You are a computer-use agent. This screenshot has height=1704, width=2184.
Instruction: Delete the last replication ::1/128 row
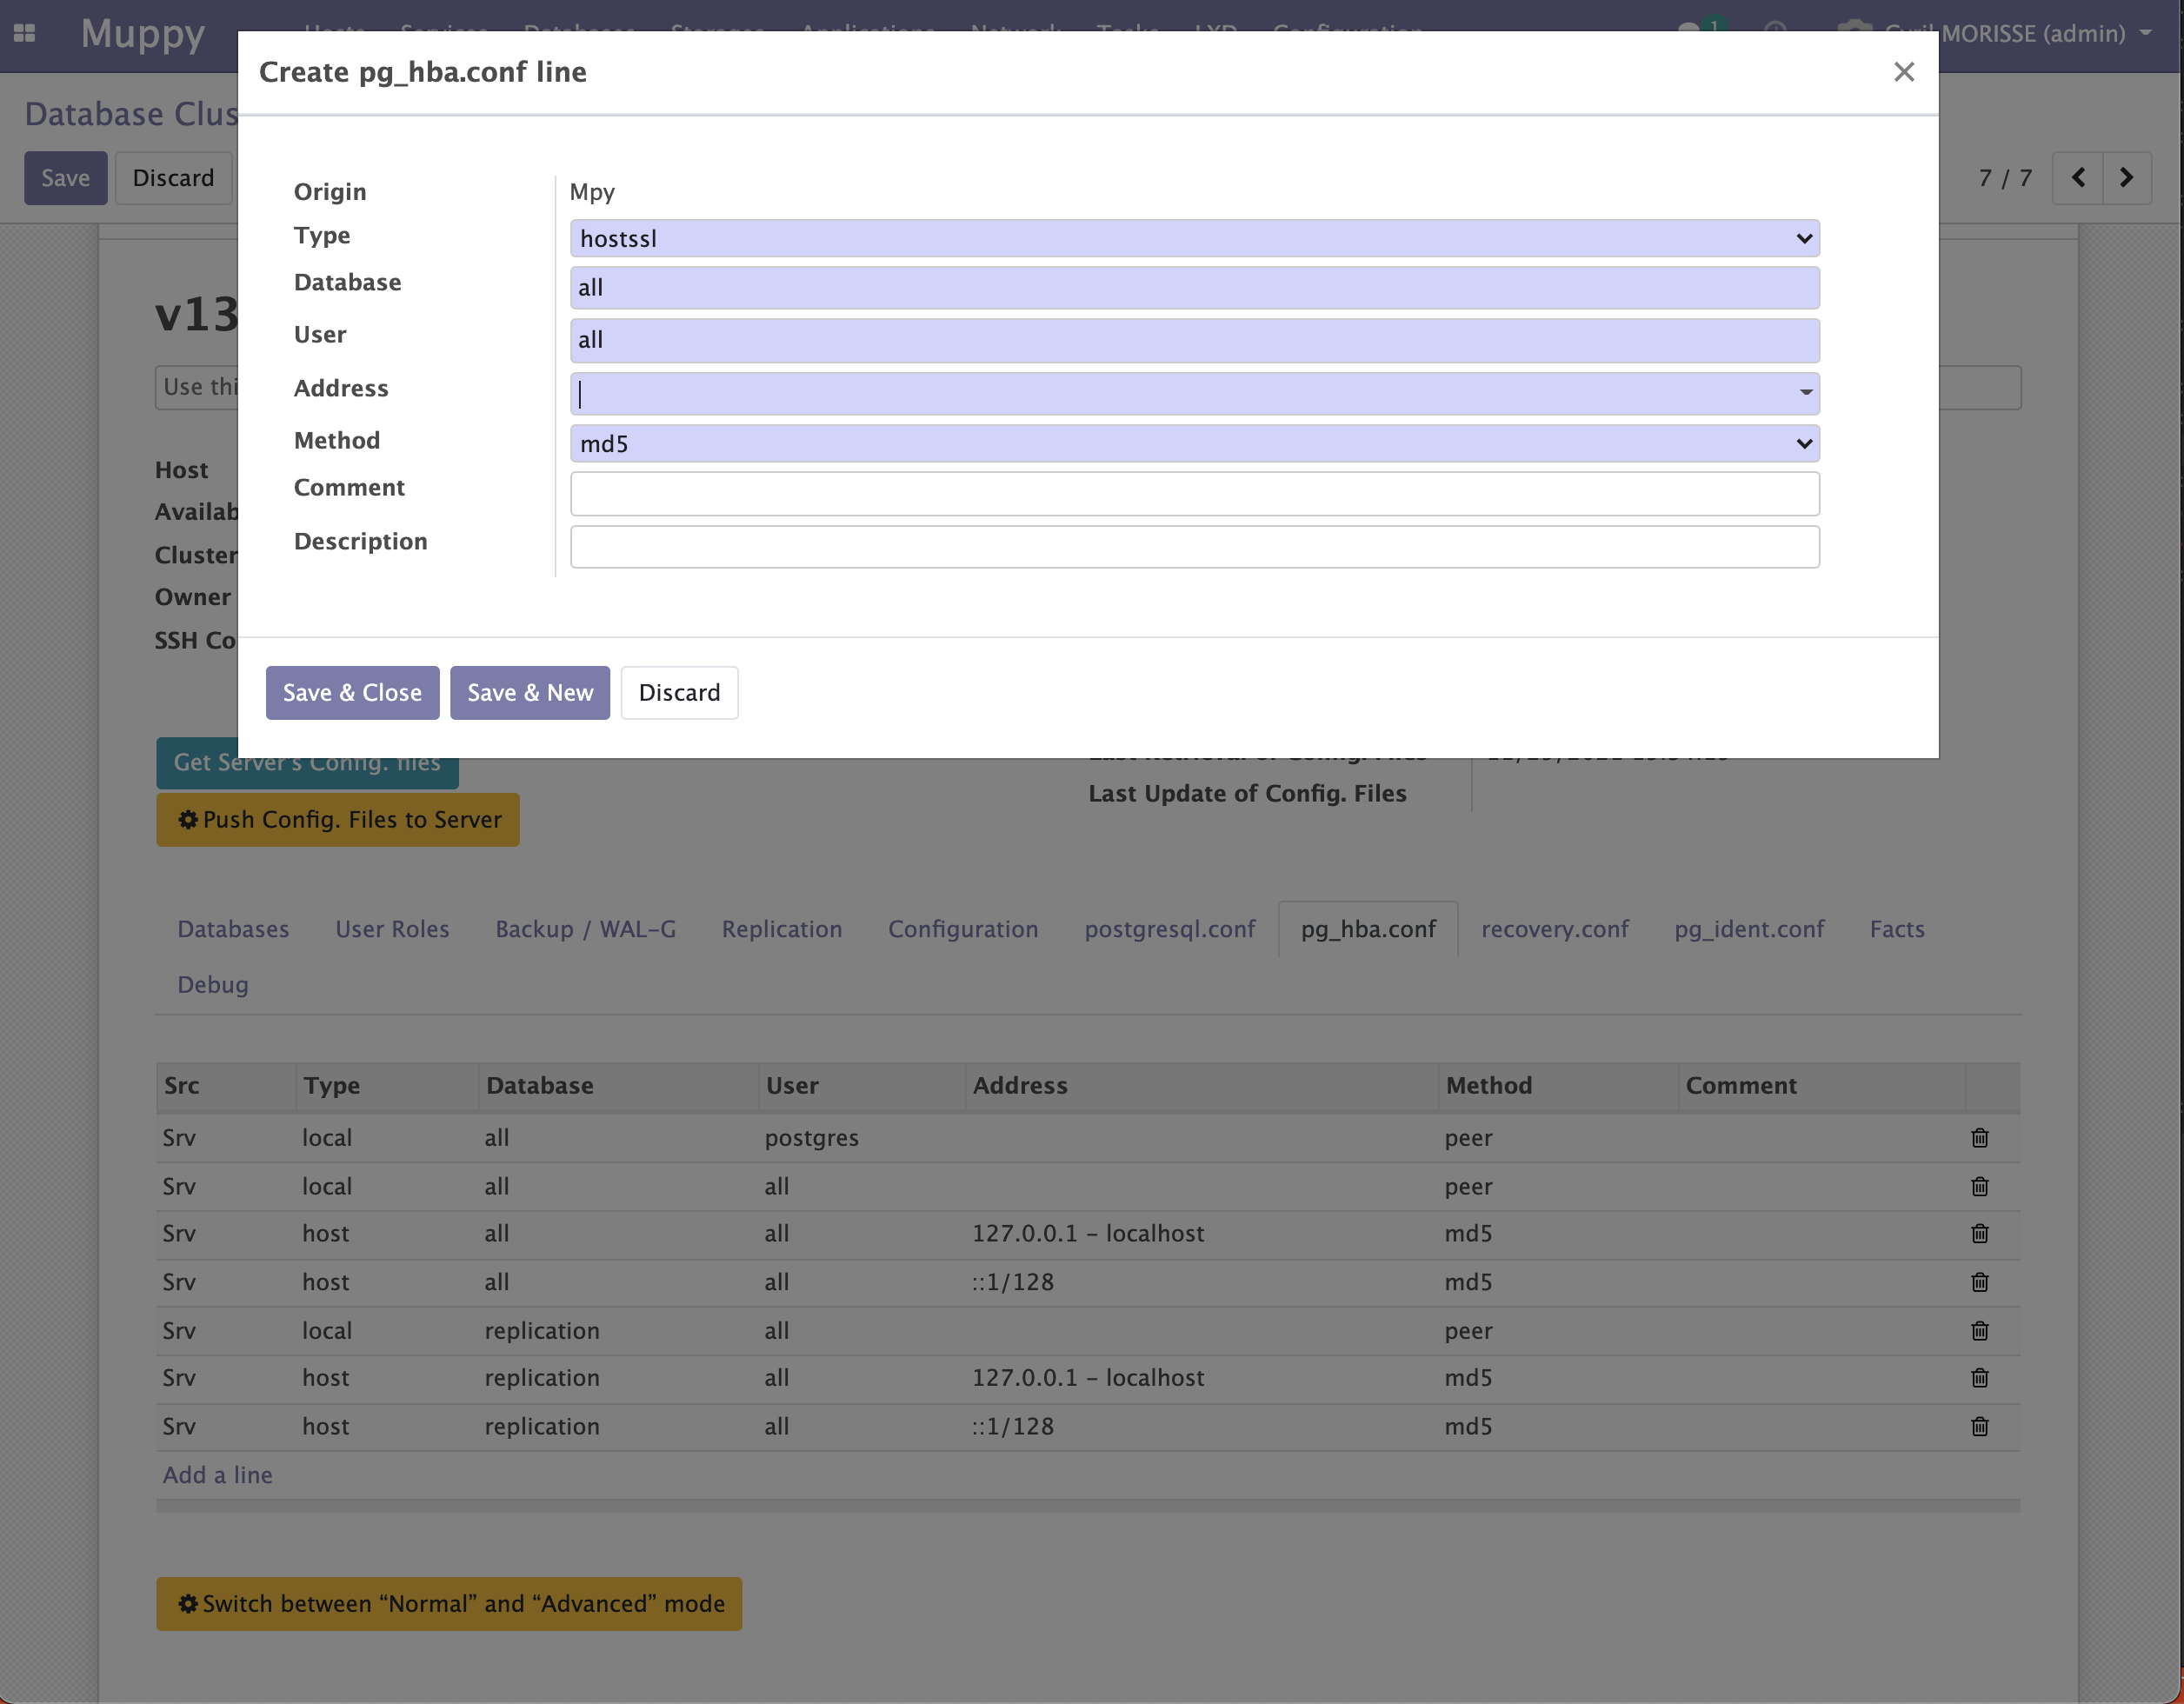click(x=1979, y=1427)
